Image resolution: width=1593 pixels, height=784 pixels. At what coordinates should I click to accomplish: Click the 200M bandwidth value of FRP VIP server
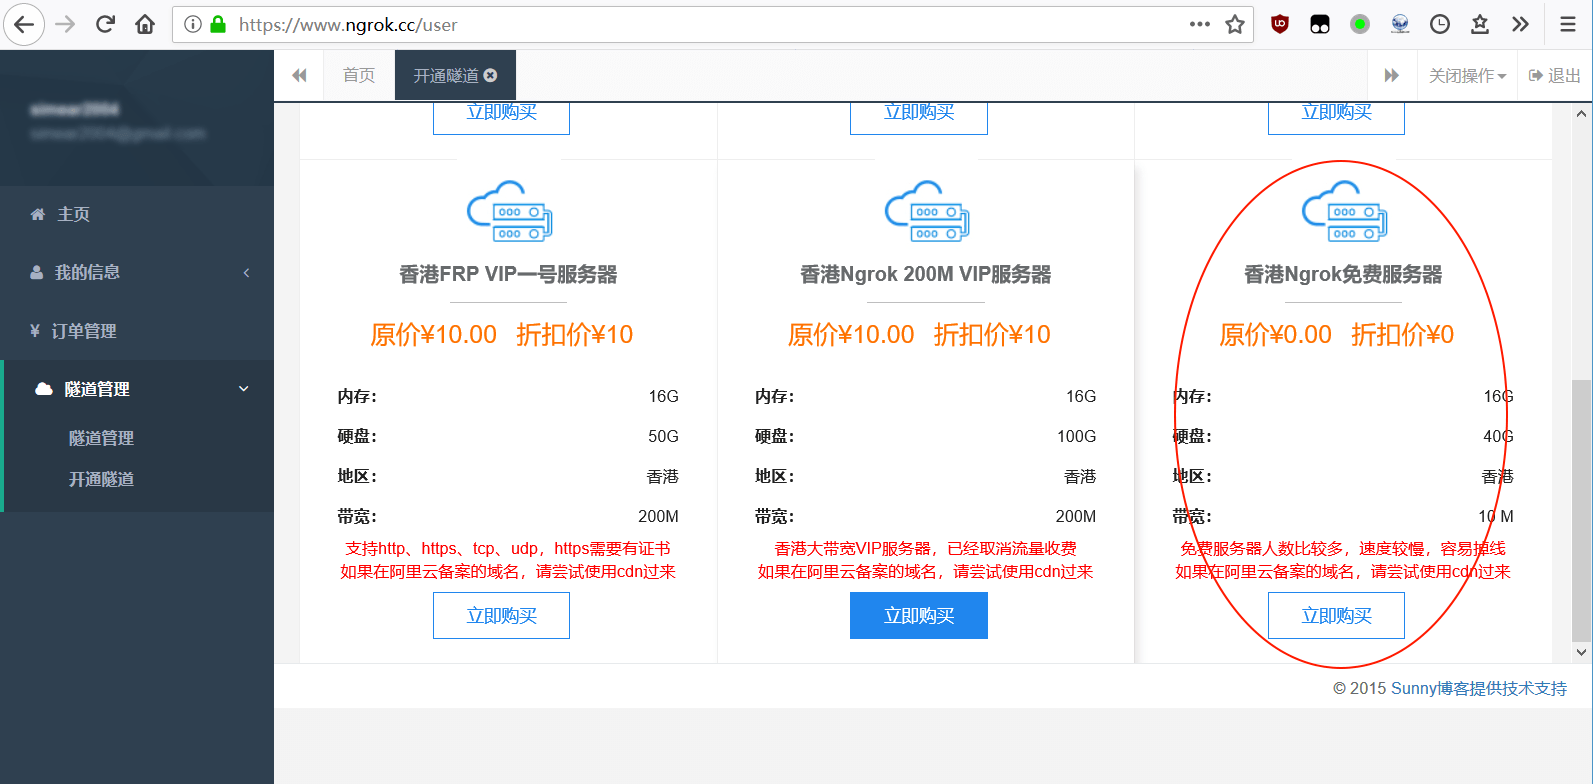tap(658, 516)
